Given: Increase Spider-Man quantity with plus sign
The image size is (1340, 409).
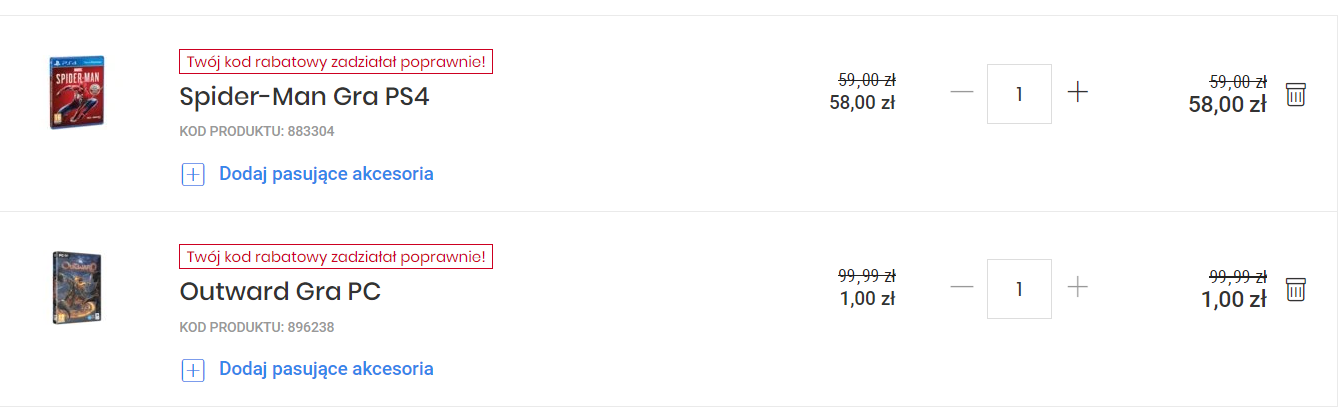Looking at the screenshot, I should [1077, 92].
